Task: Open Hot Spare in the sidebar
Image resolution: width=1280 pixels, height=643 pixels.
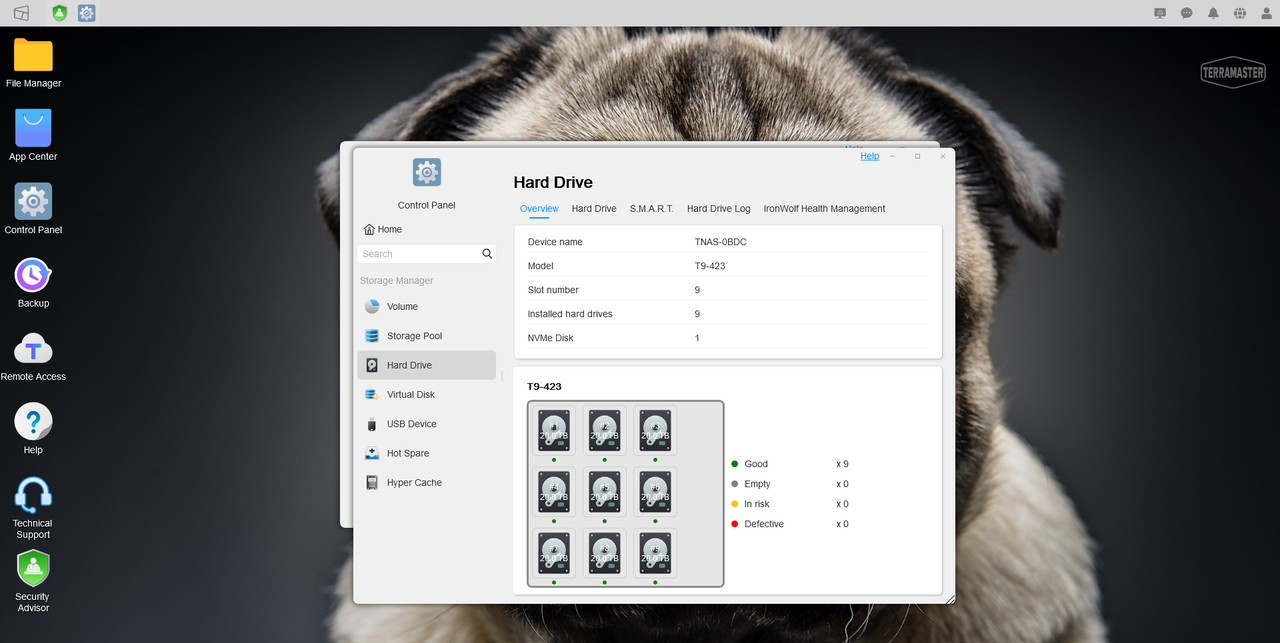Action: [x=427, y=453]
